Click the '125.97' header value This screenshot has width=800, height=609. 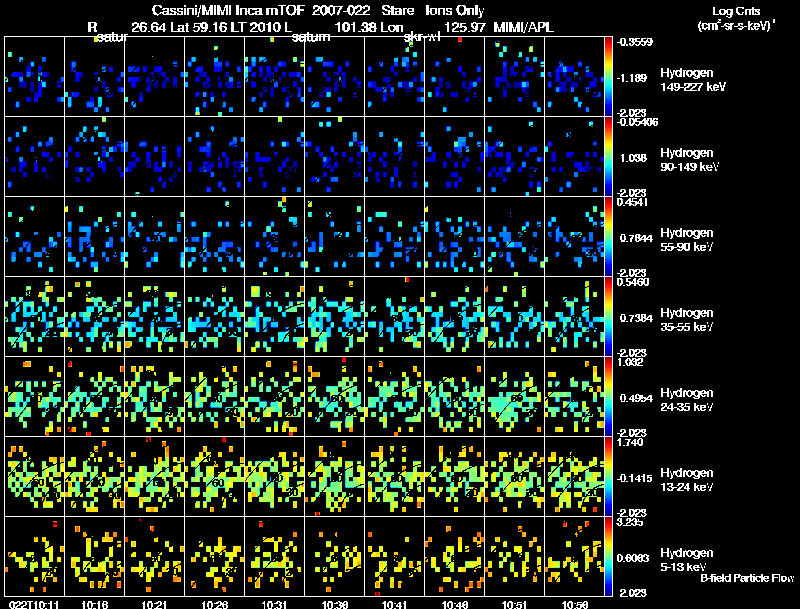tap(464, 27)
